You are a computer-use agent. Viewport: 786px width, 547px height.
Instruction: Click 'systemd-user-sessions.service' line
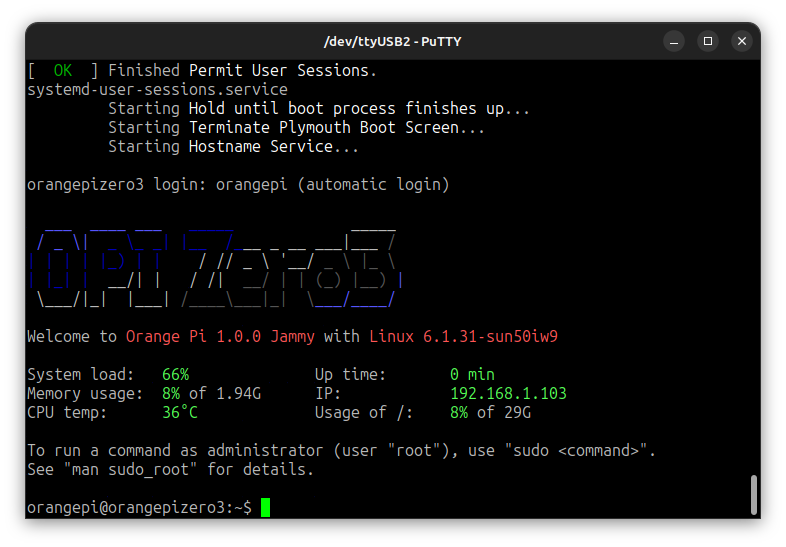(157, 90)
